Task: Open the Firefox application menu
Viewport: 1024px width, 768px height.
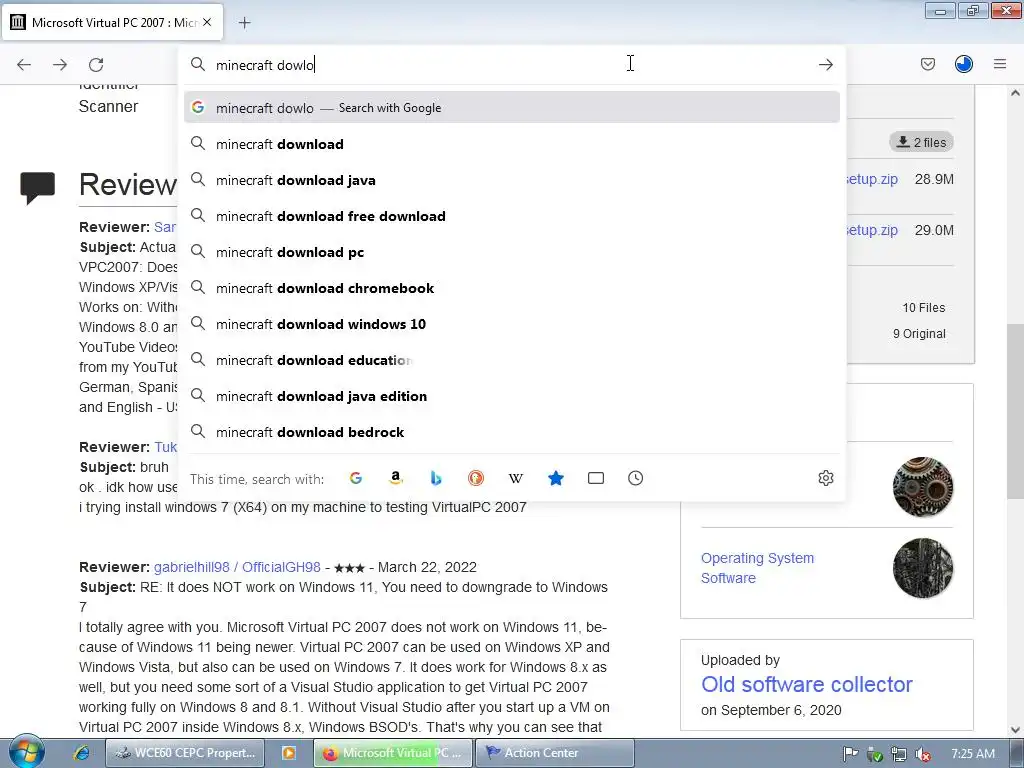Action: tap(1000, 64)
